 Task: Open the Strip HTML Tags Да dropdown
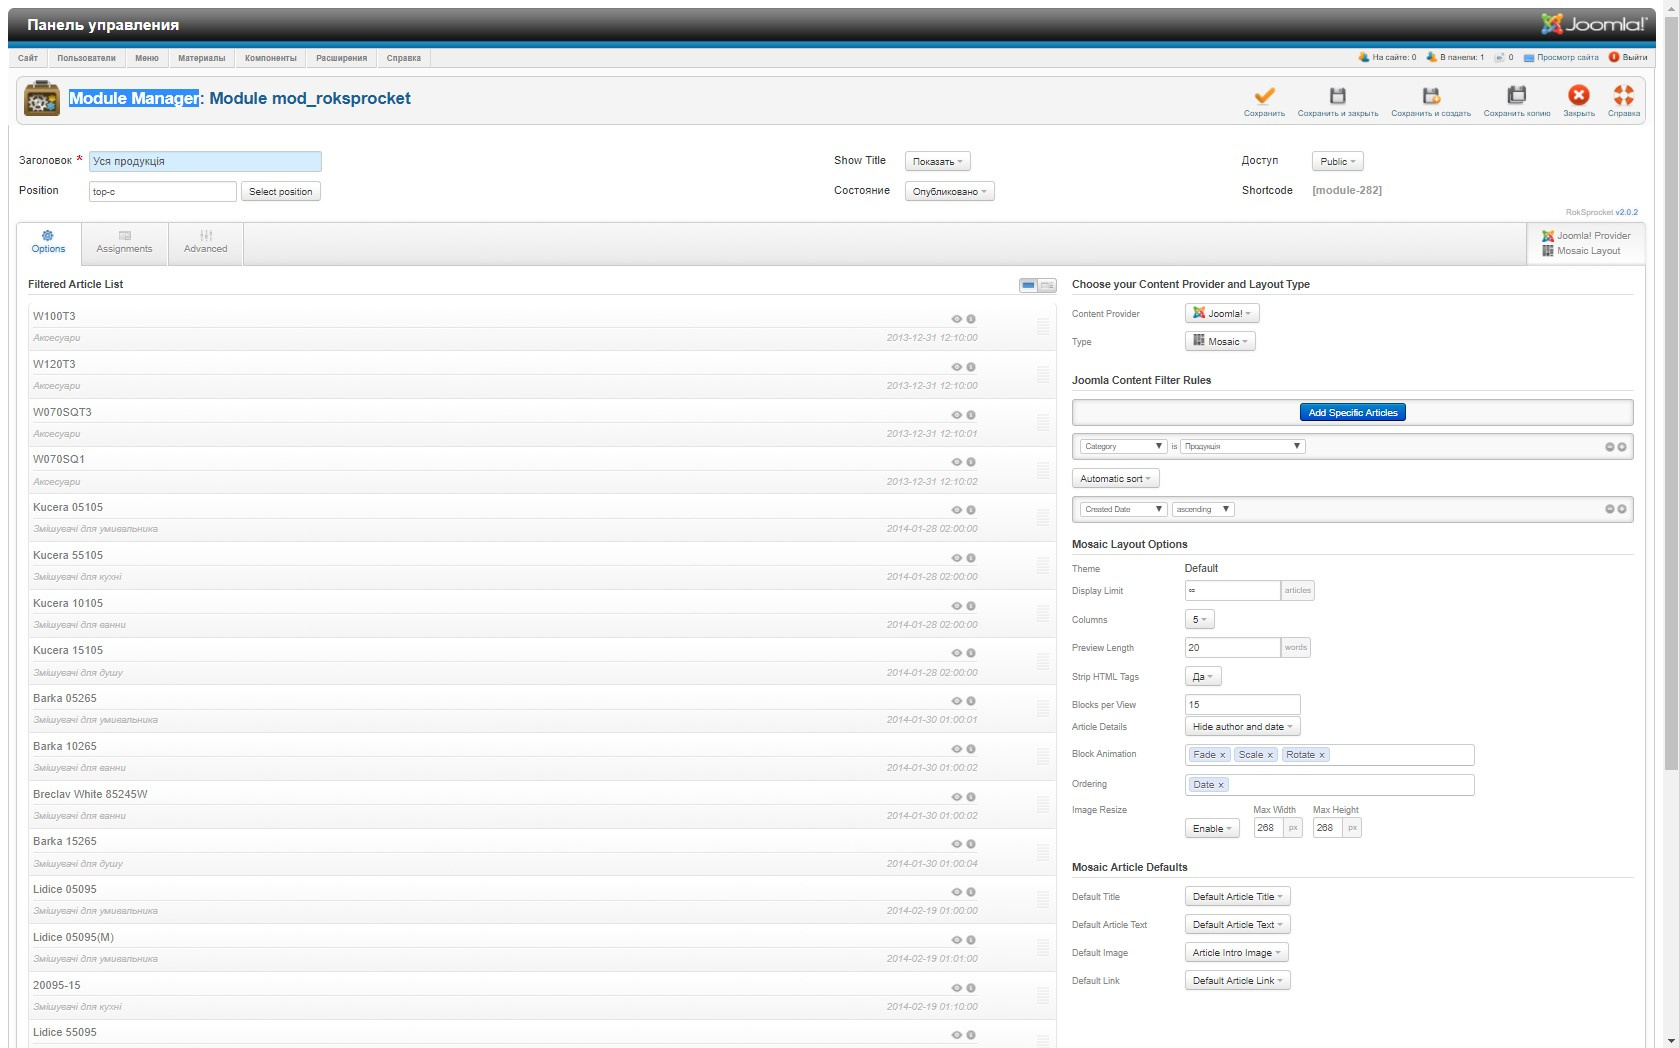(1203, 677)
